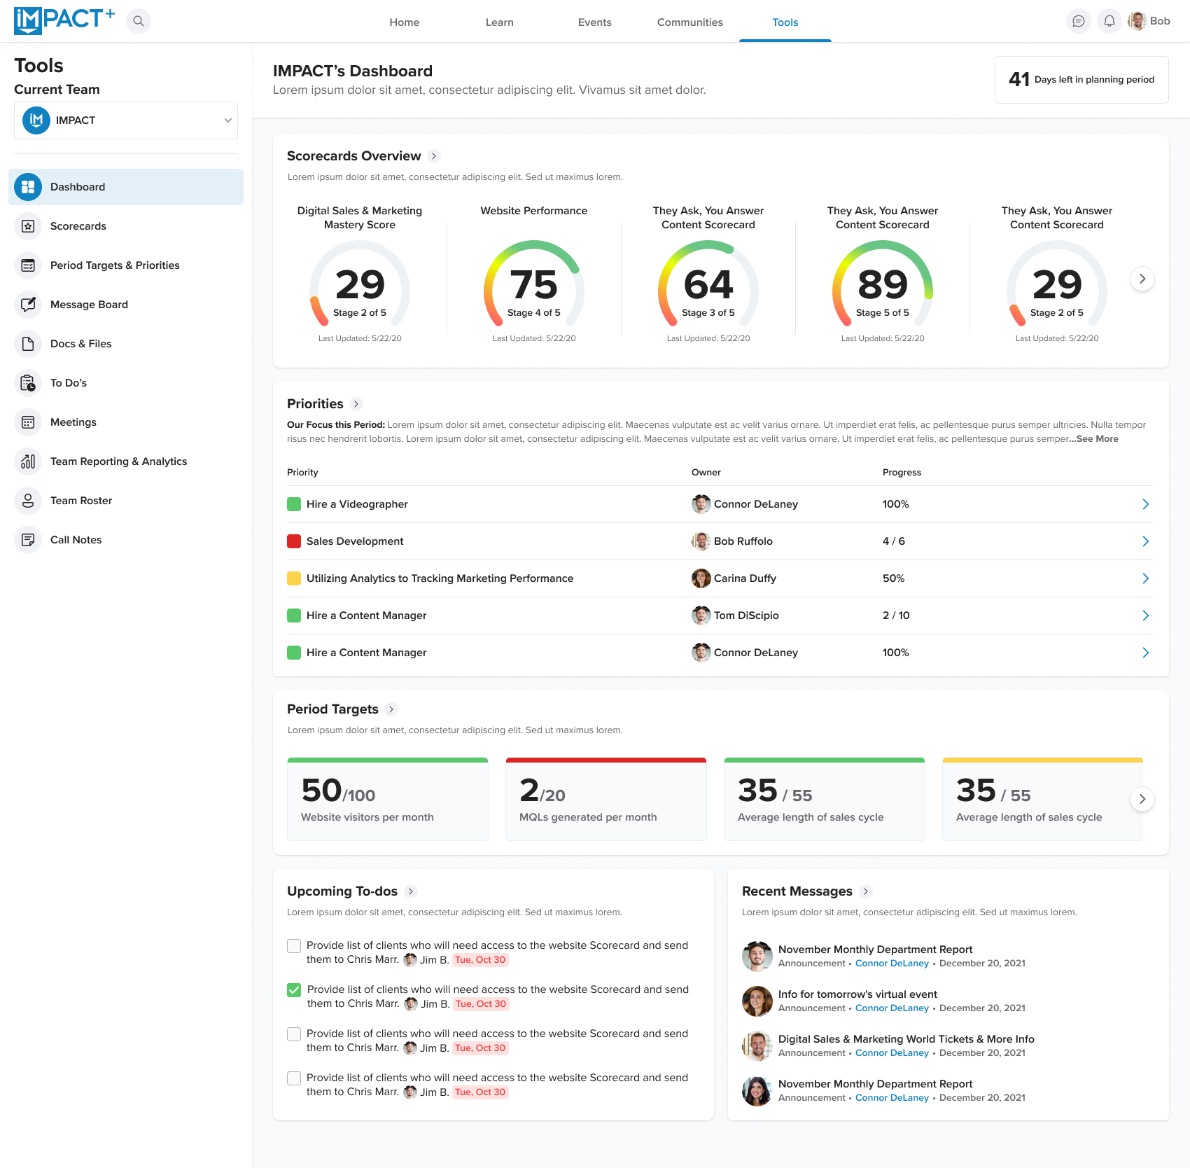The width and height of the screenshot is (1190, 1168).
Task: Click the IMPACT+ logo
Action: pos(64,20)
